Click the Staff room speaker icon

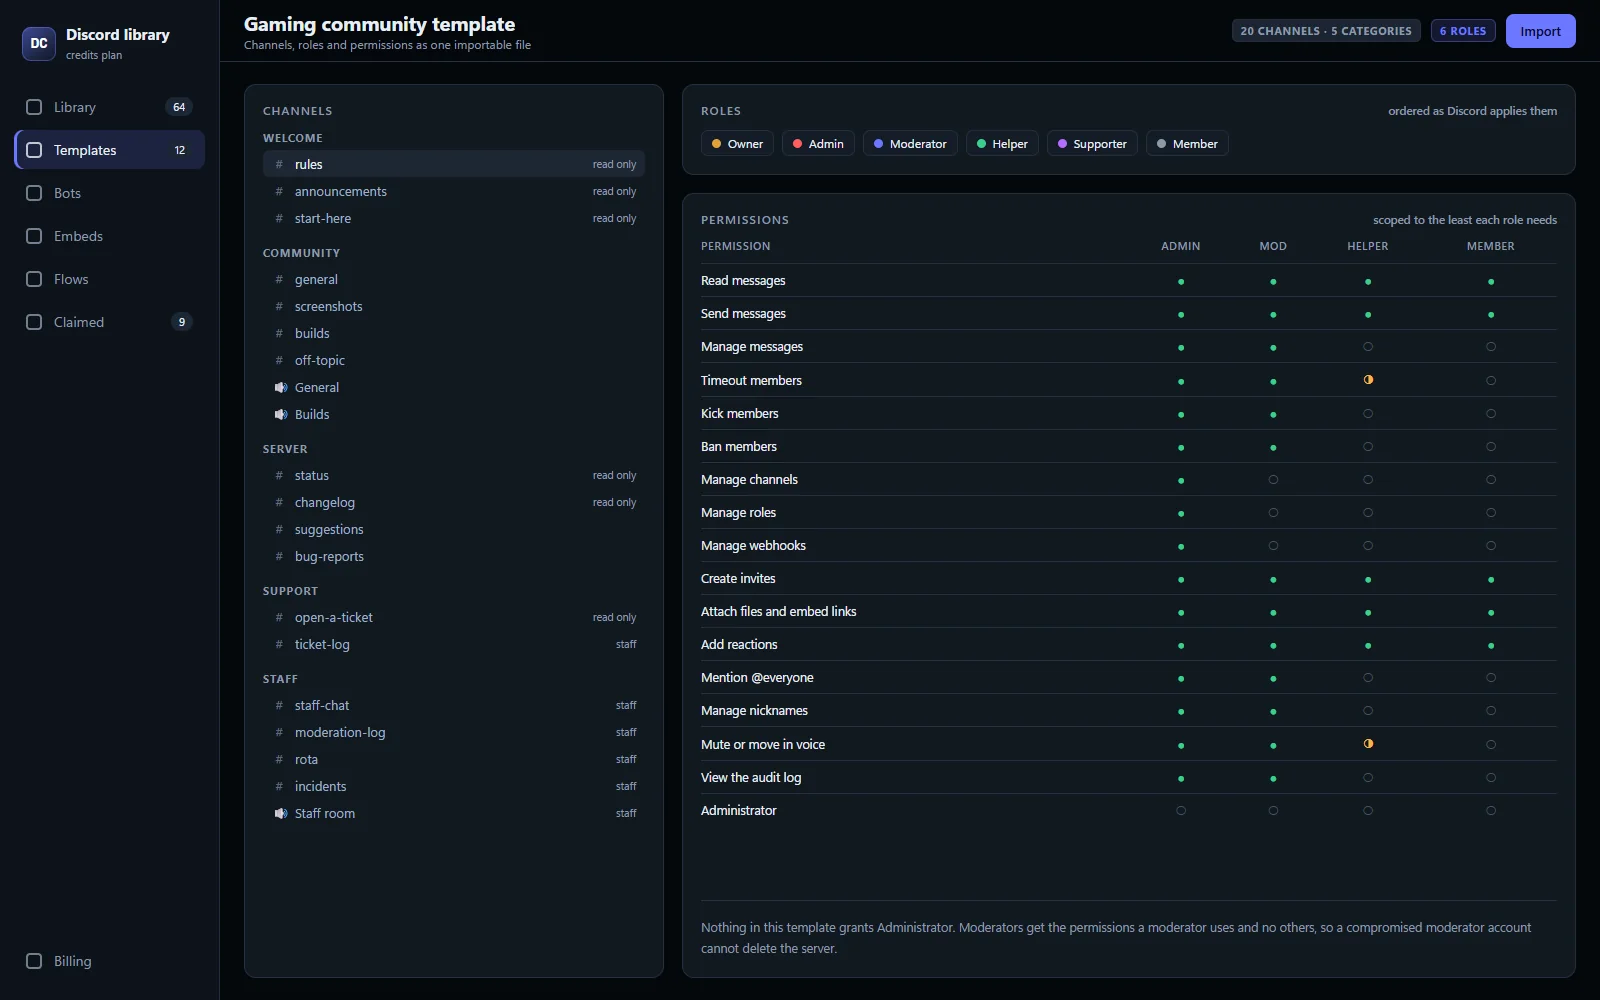(281, 813)
